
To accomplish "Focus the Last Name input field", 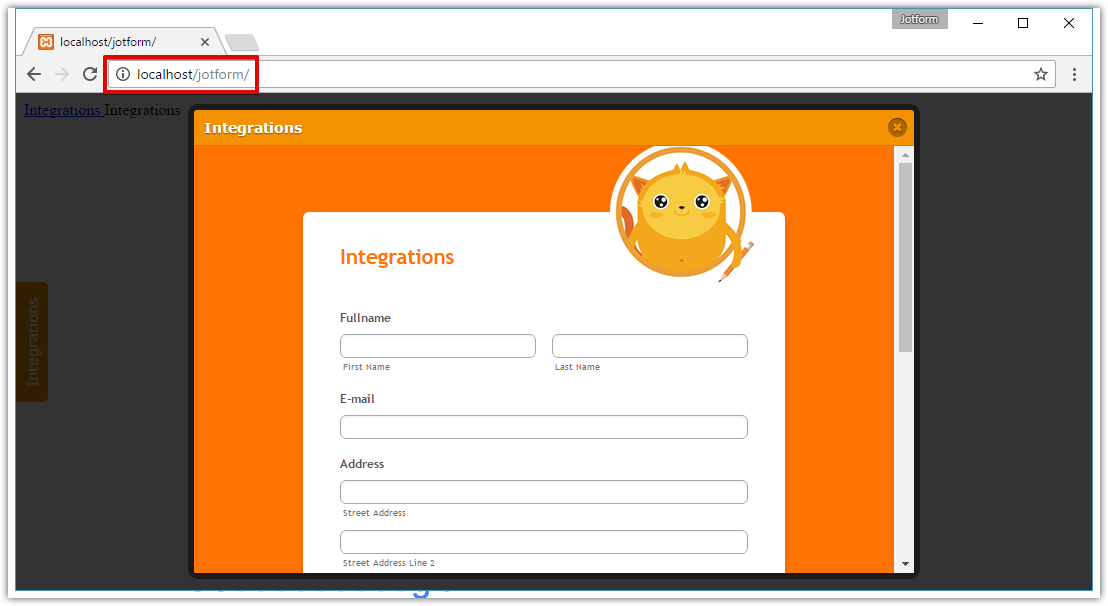I will [649, 345].
